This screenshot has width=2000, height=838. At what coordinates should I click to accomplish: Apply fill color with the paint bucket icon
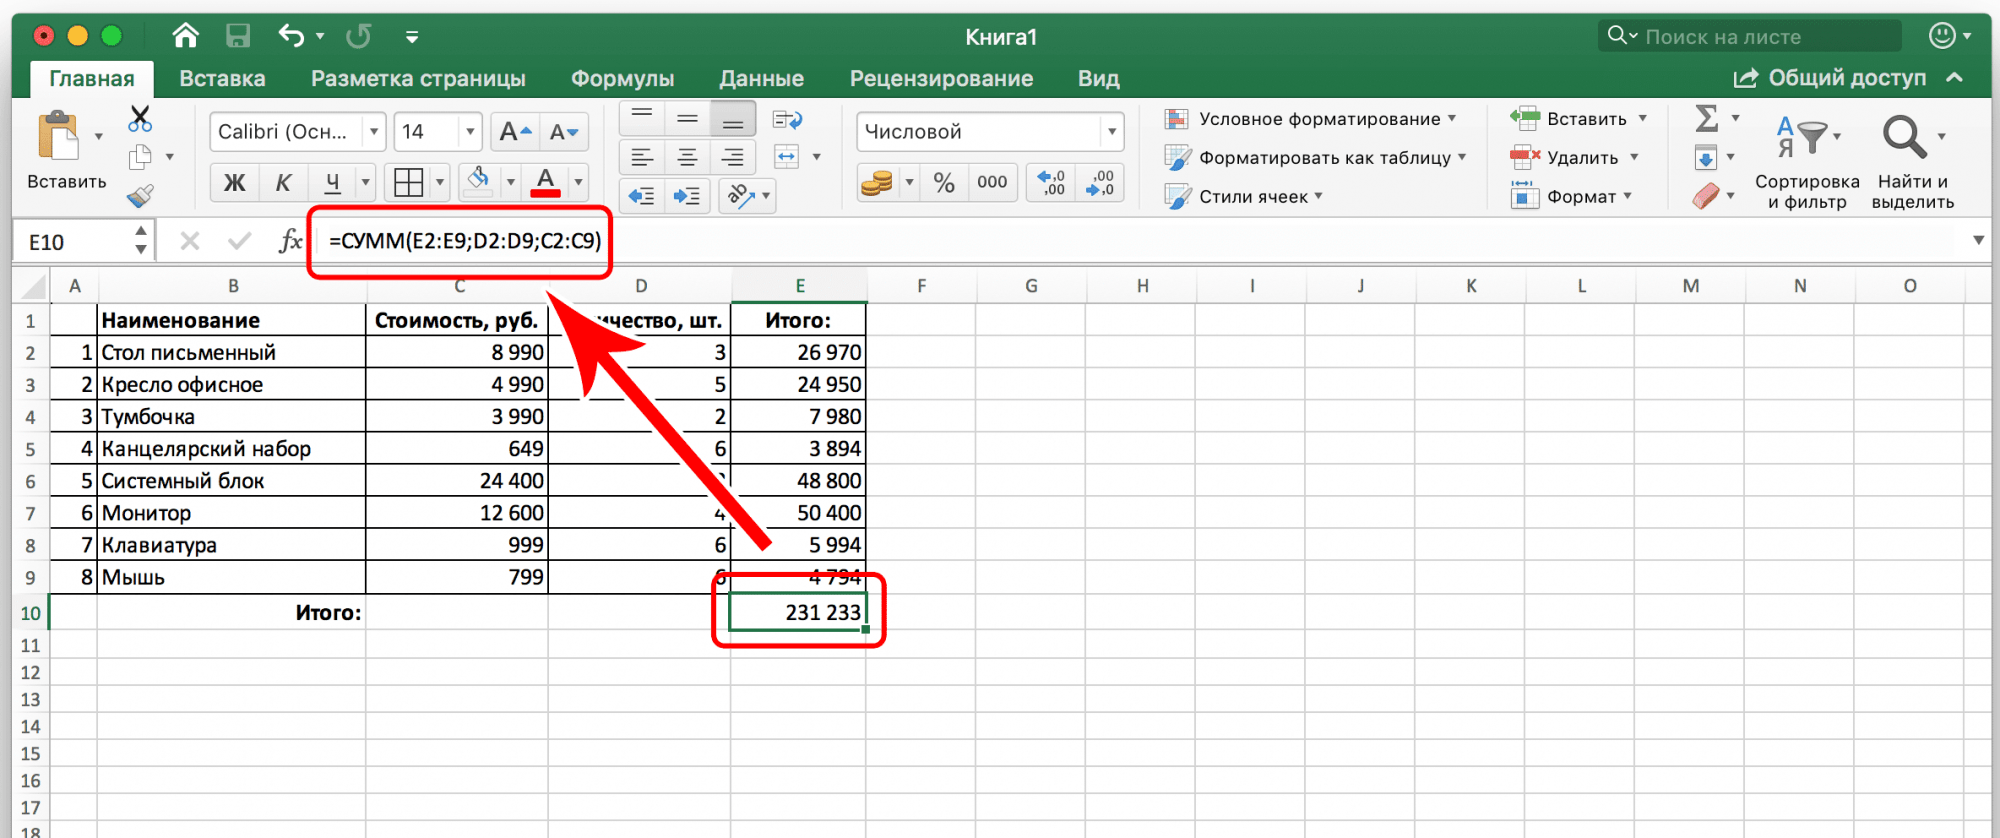tap(479, 181)
